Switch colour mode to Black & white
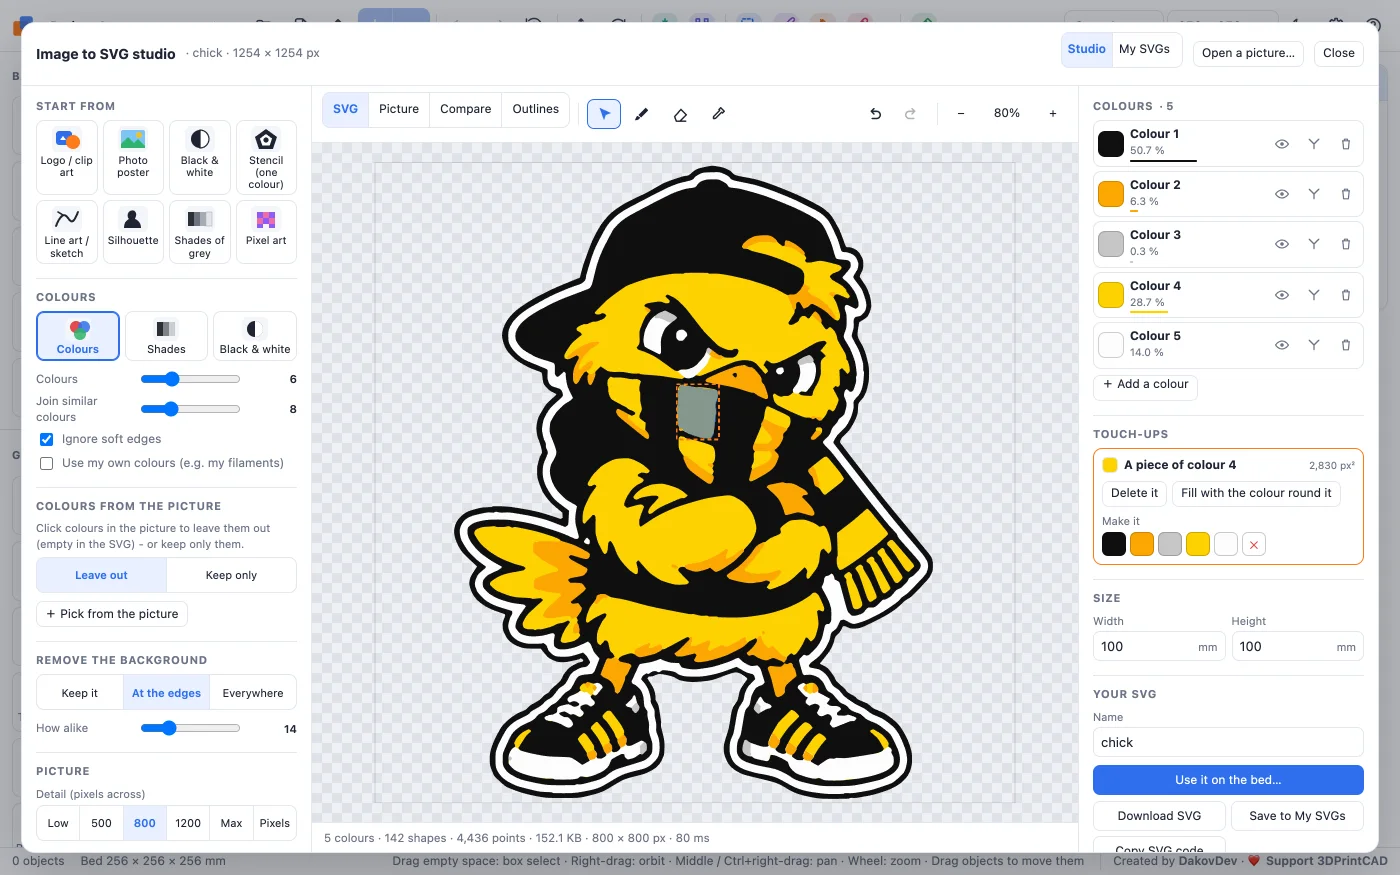This screenshot has height=875, width=1400. click(255, 336)
